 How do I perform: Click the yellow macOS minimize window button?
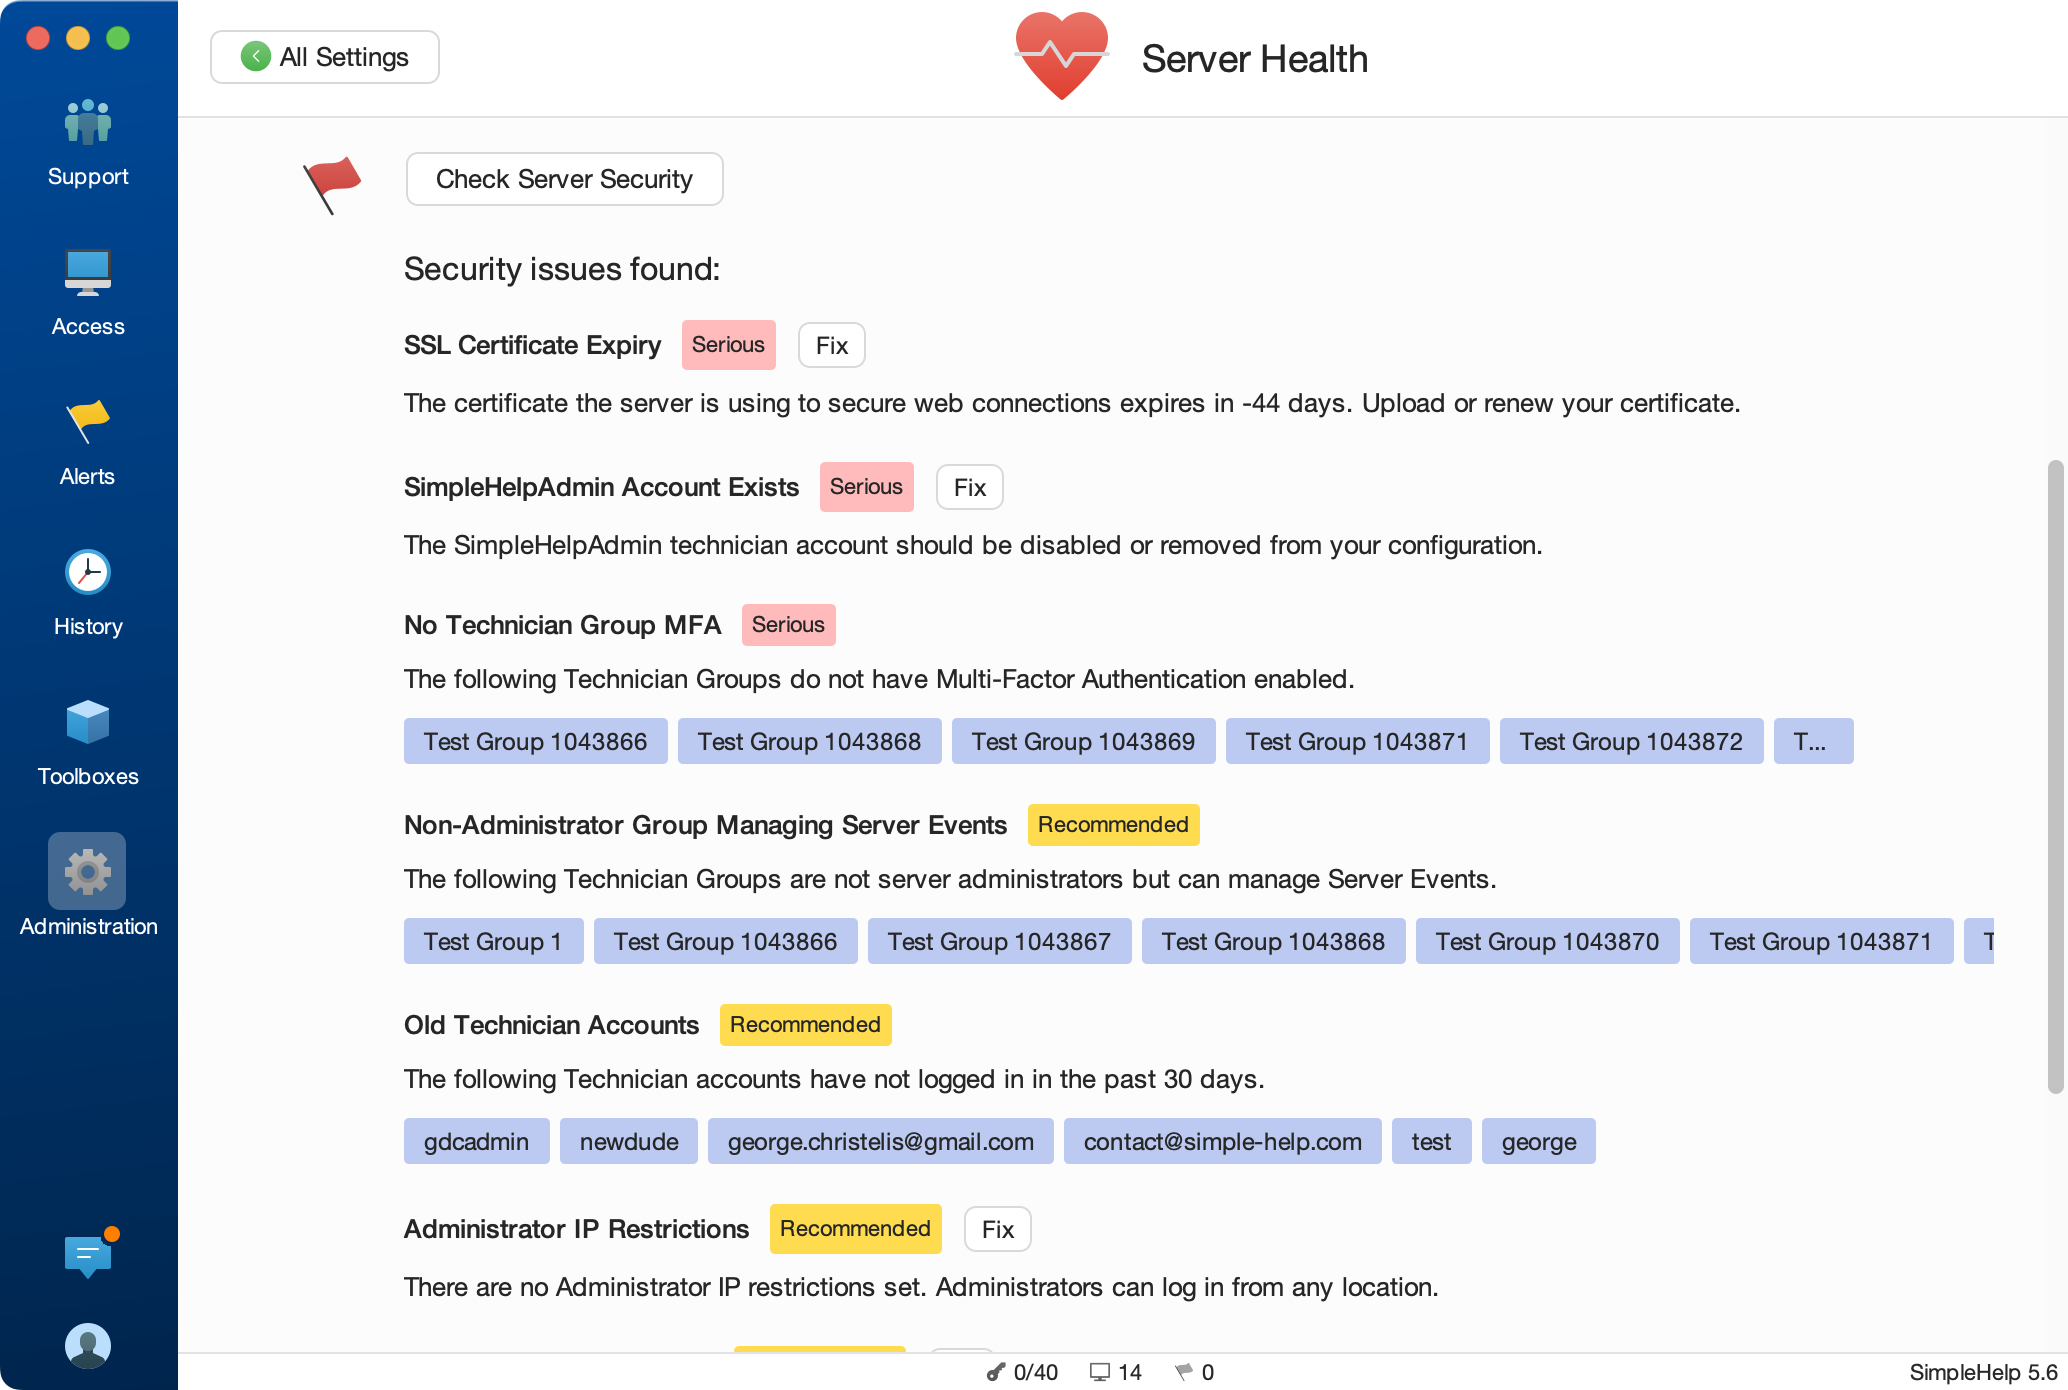pos(78,38)
